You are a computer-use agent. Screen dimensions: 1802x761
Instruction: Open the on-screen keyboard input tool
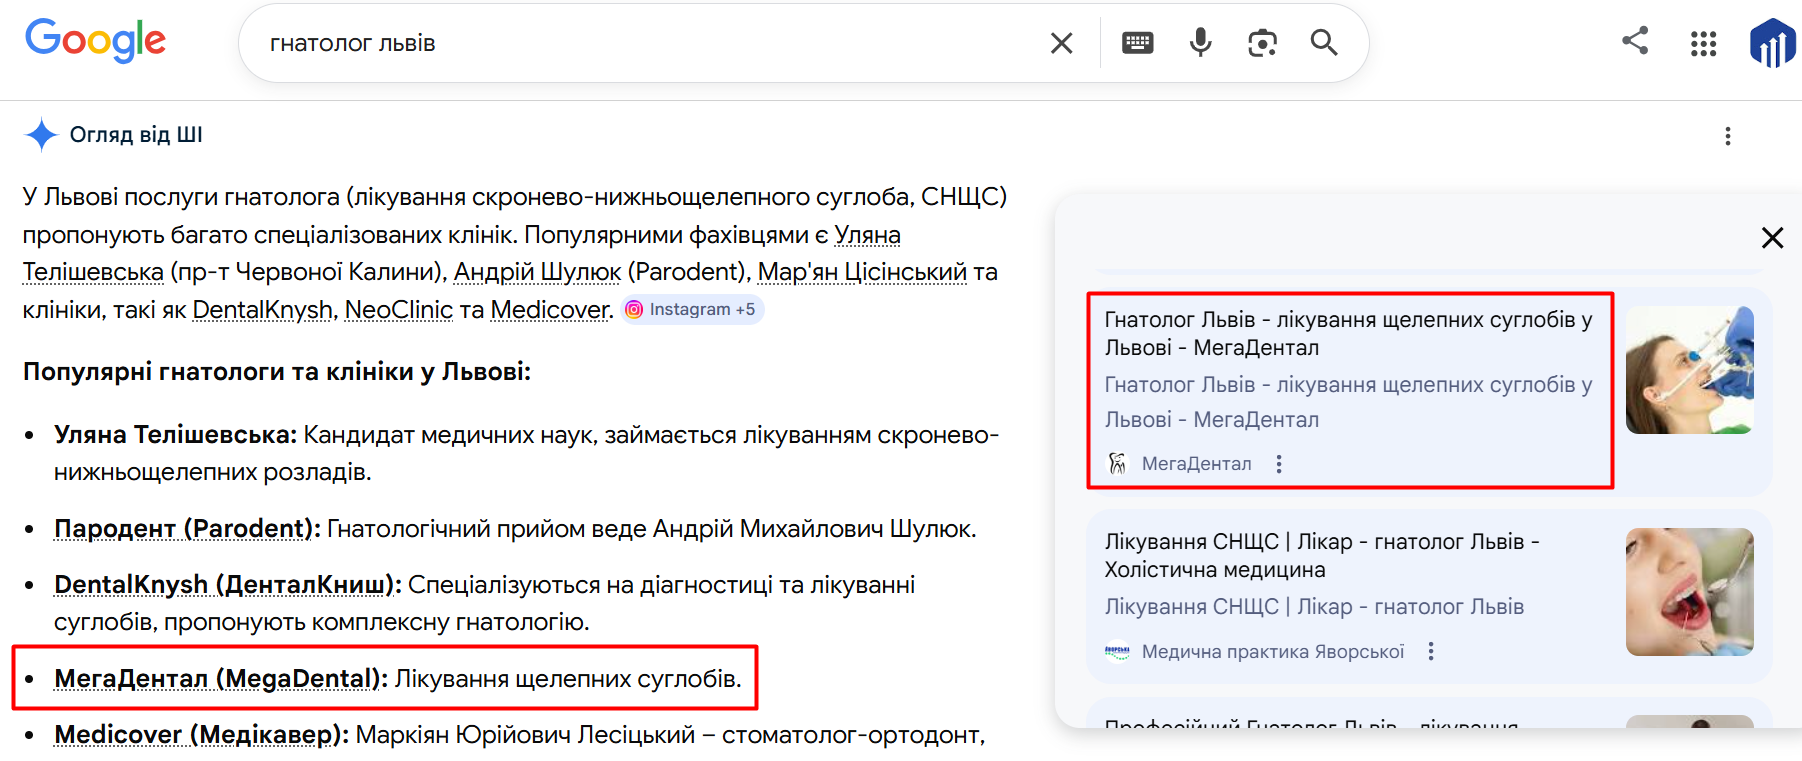pyautogui.click(x=1137, y=43)
